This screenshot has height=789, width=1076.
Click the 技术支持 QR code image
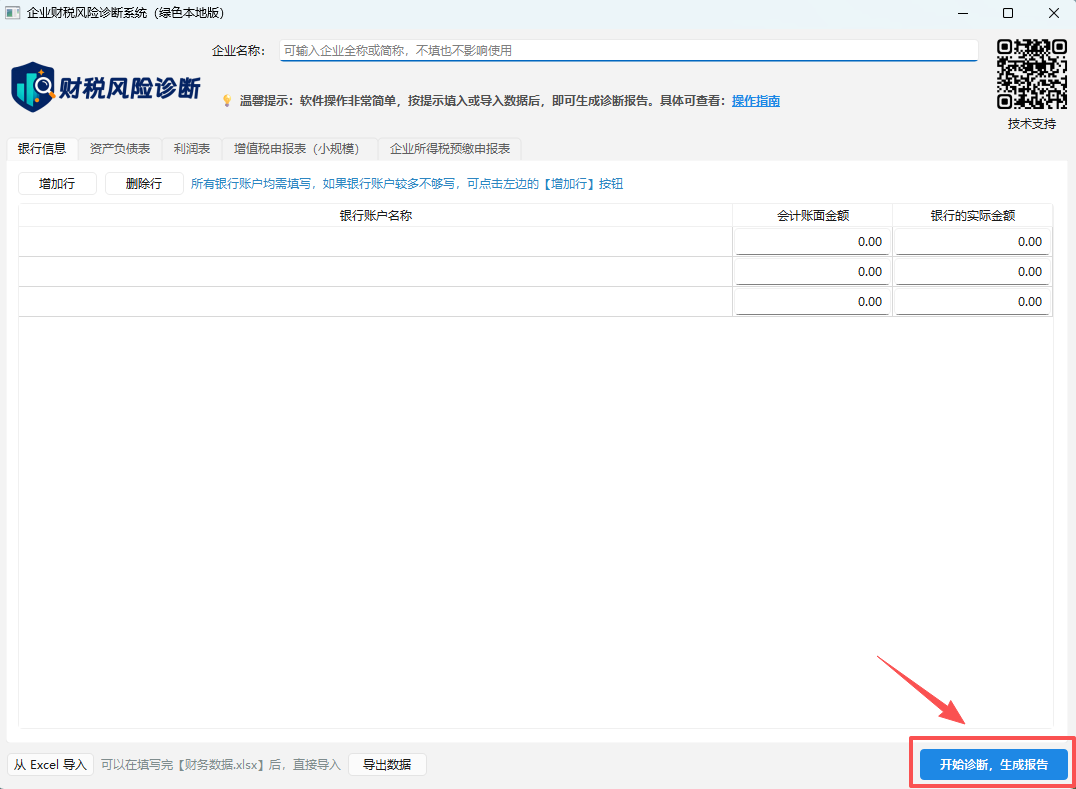tap(1031, 74)
